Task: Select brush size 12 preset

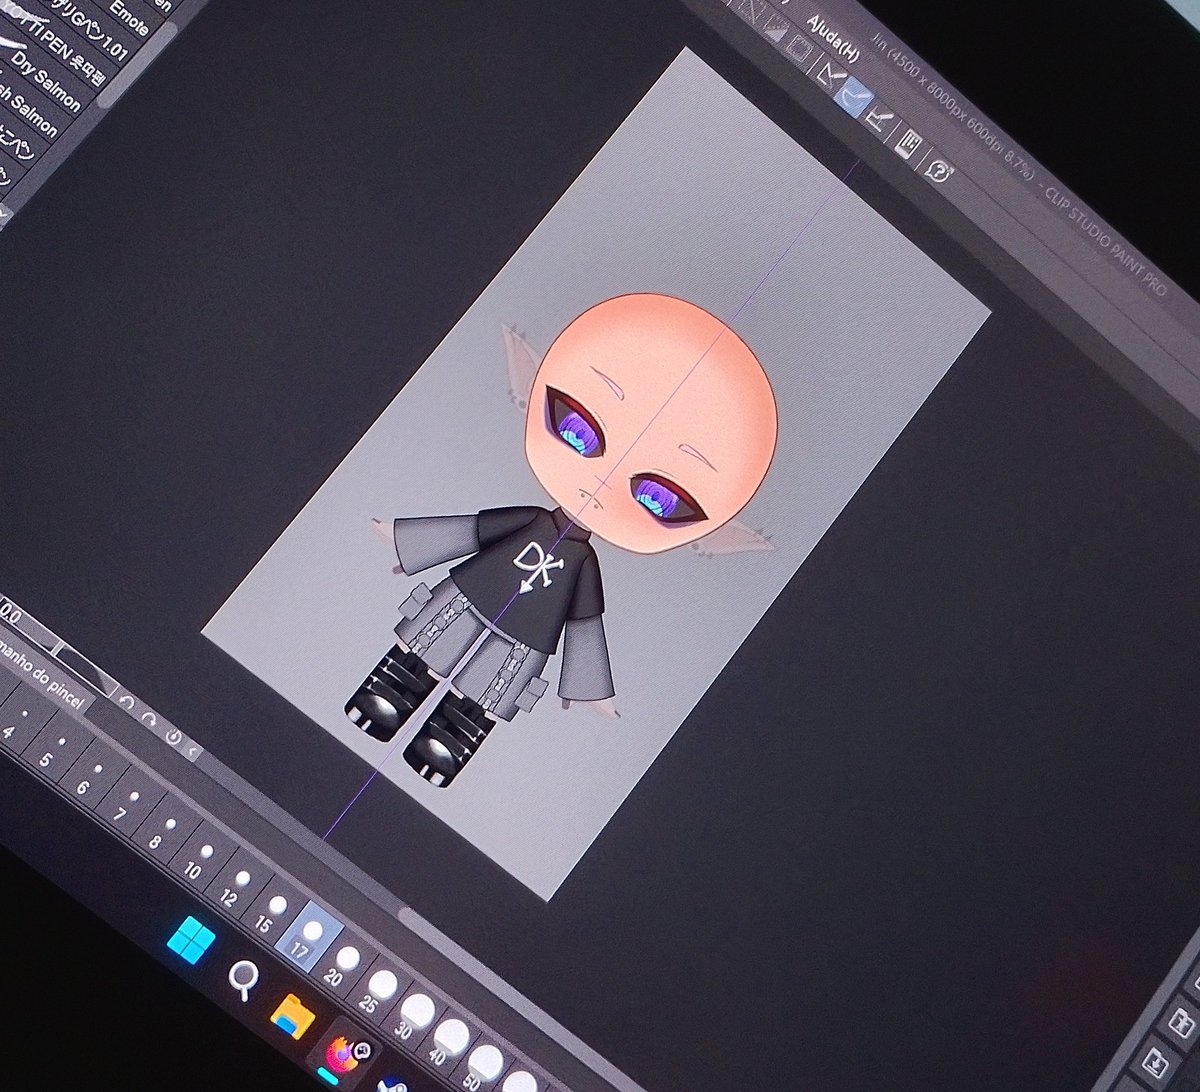Action: point(235,886)
